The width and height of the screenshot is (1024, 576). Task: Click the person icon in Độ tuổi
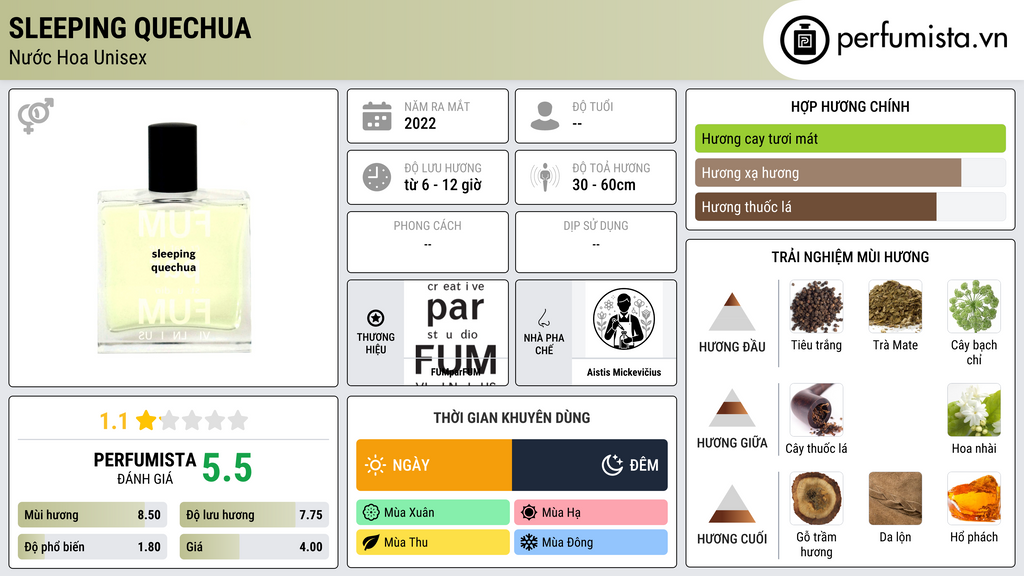click(545, 116)
